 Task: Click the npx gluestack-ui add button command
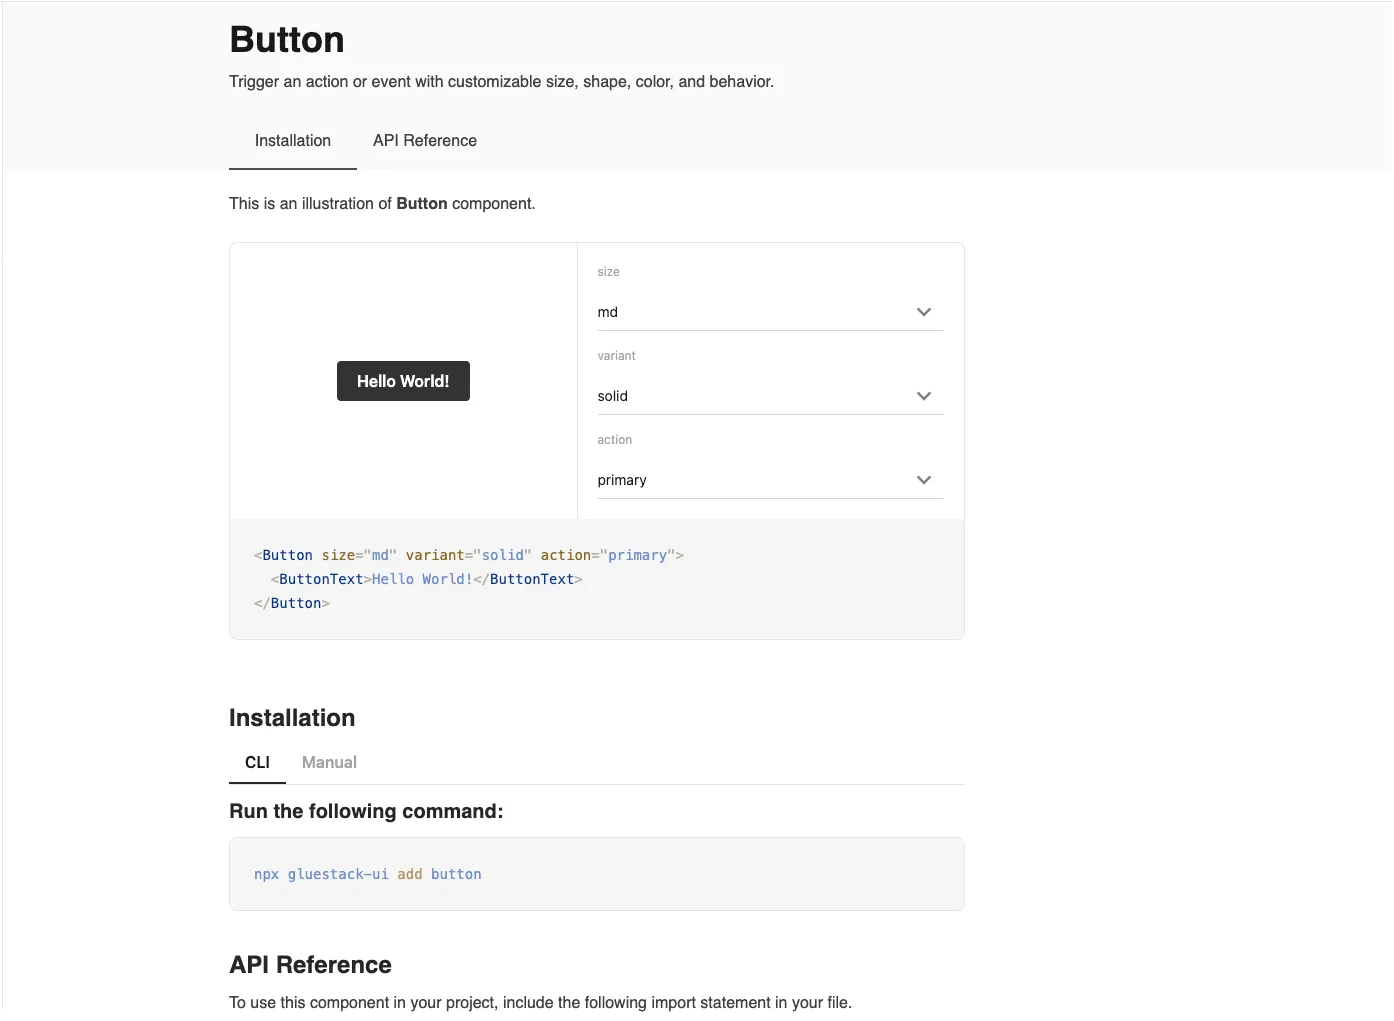[x=367, y=874]
